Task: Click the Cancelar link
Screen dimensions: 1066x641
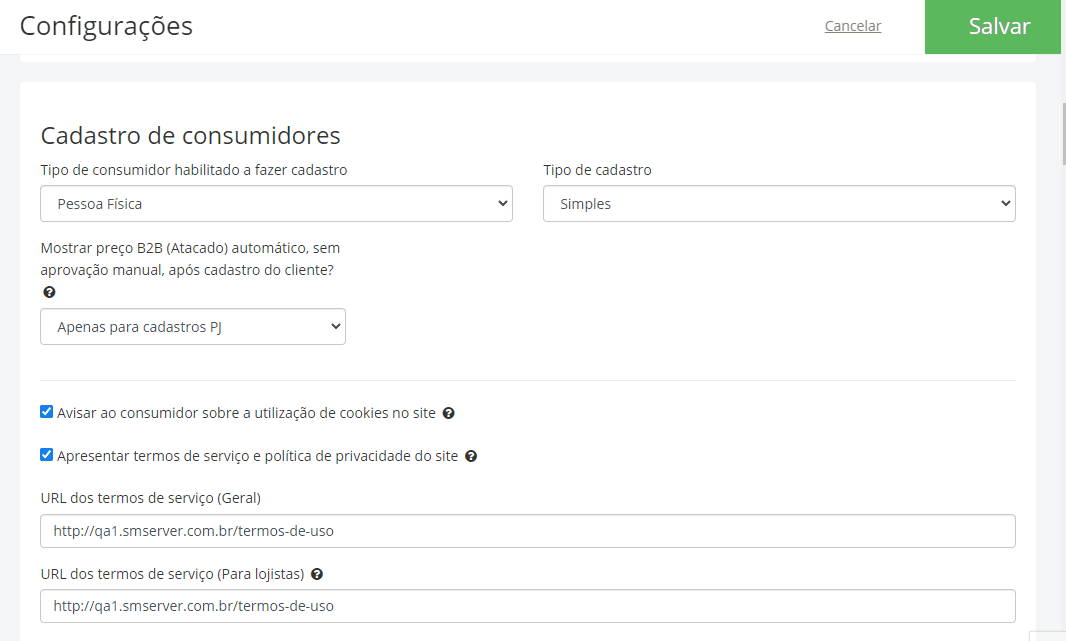Action: point(853,26)
